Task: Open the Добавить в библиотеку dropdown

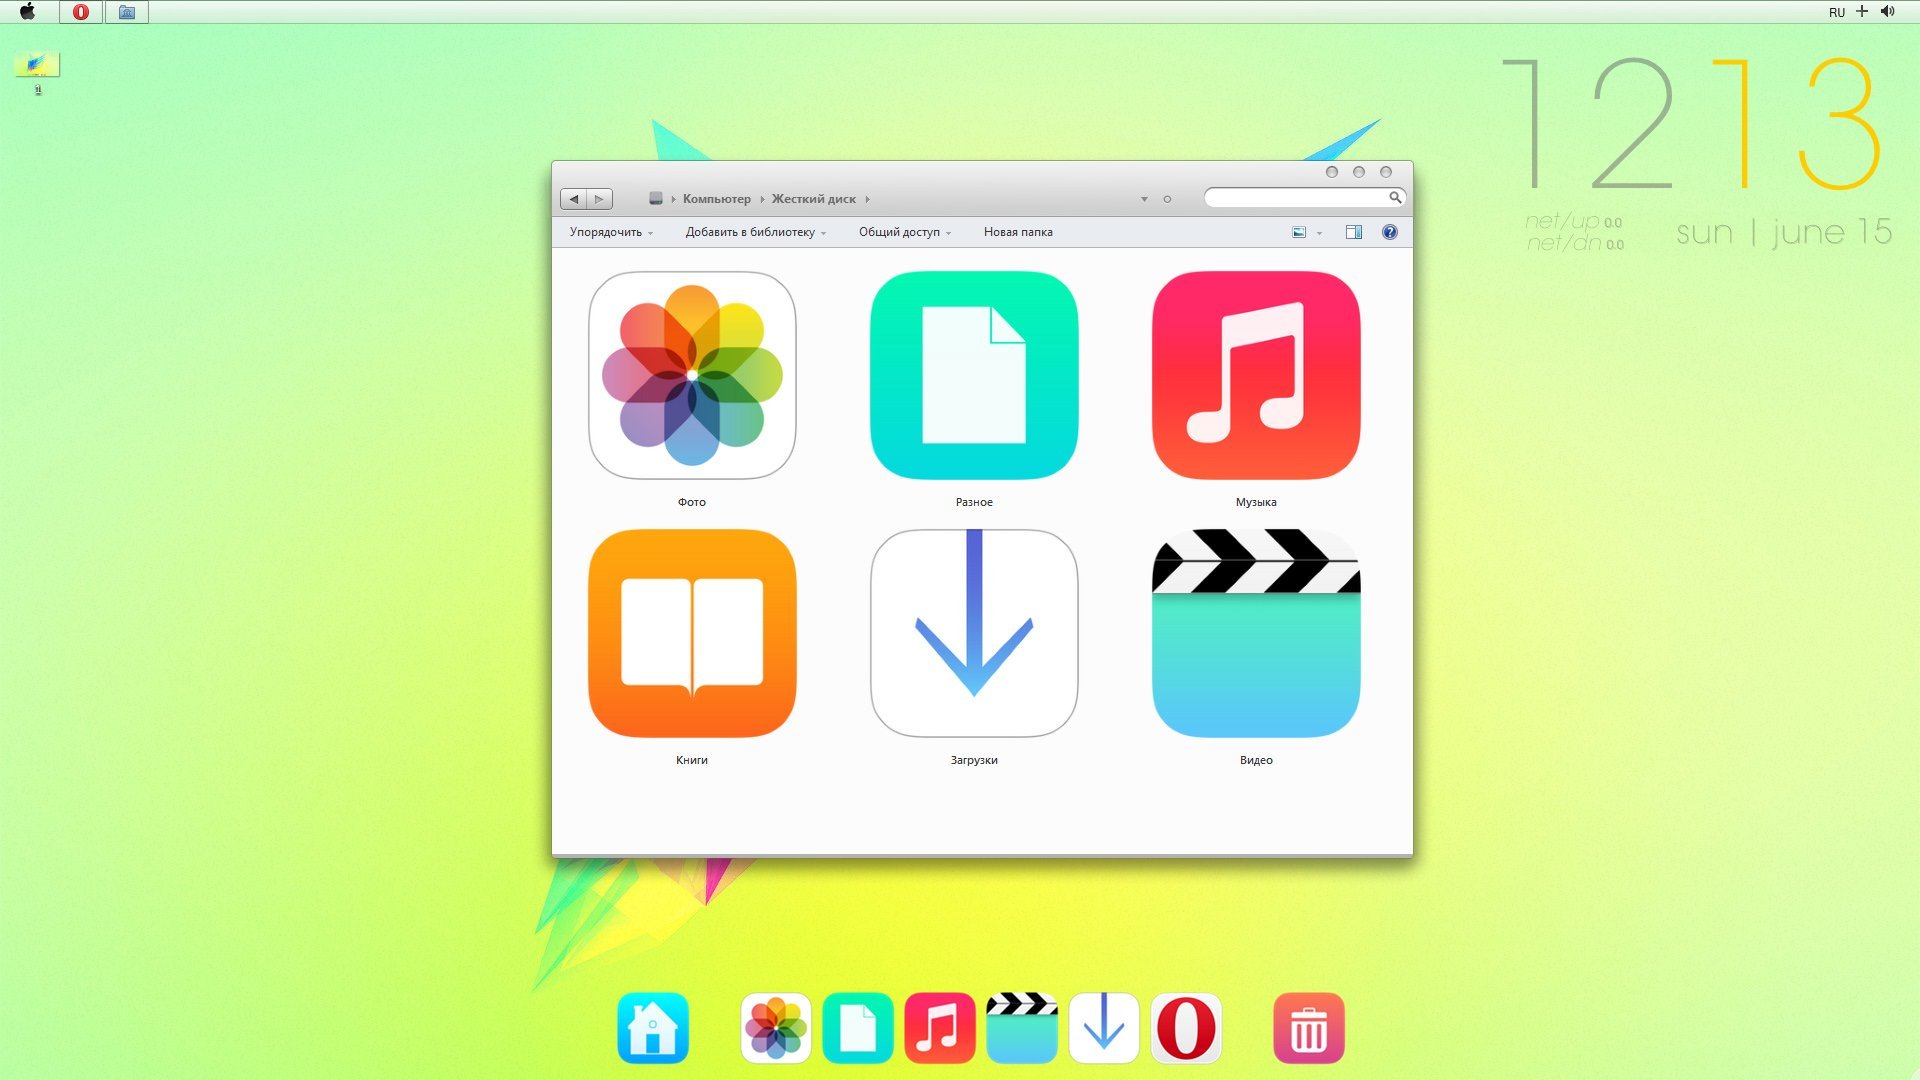Action: pos(755,232)
